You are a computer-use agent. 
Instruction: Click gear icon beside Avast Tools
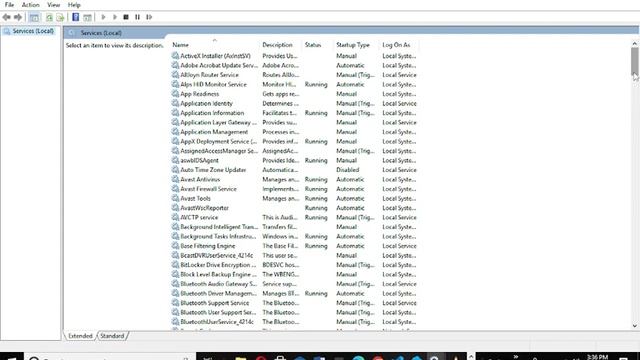[x=175, y=198]
